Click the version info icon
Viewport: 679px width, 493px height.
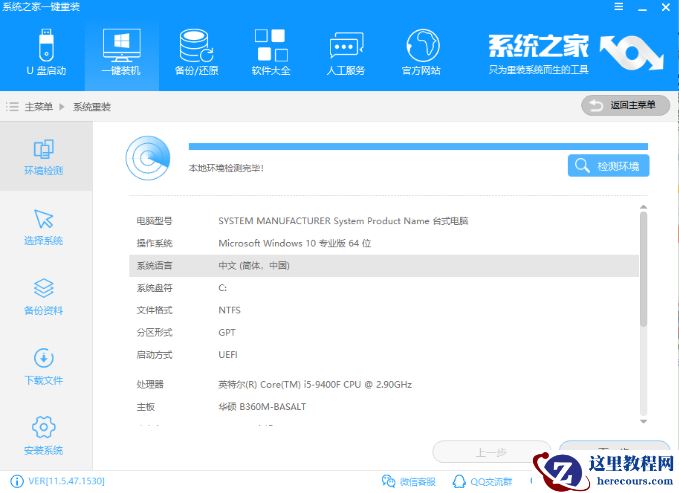coord(16,481)
